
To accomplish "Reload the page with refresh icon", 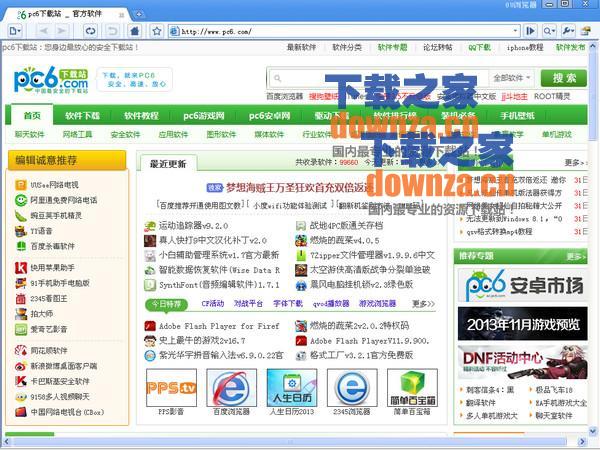I will coord(91,31).
